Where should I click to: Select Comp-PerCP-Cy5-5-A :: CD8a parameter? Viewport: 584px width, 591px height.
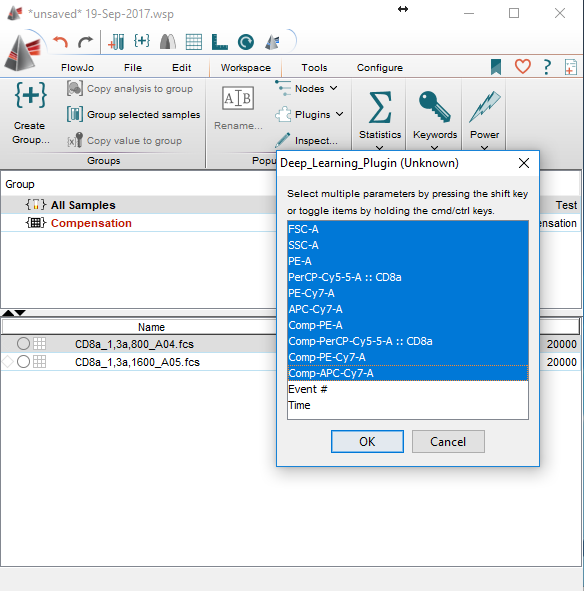click(x=408, y=341)
